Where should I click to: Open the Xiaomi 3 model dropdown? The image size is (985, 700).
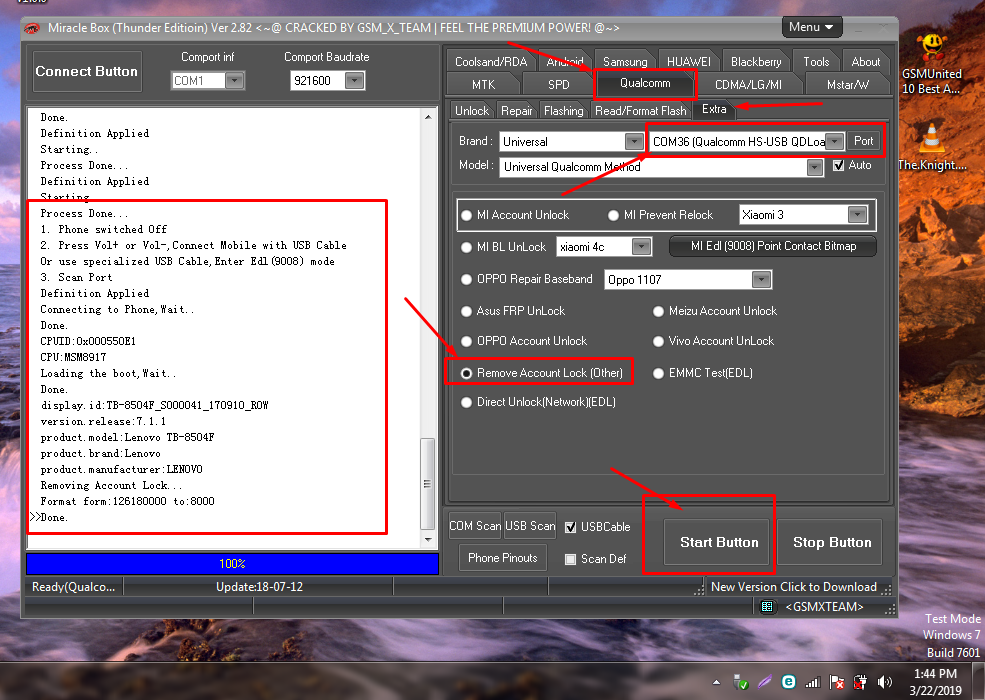[x=857, y=215]
